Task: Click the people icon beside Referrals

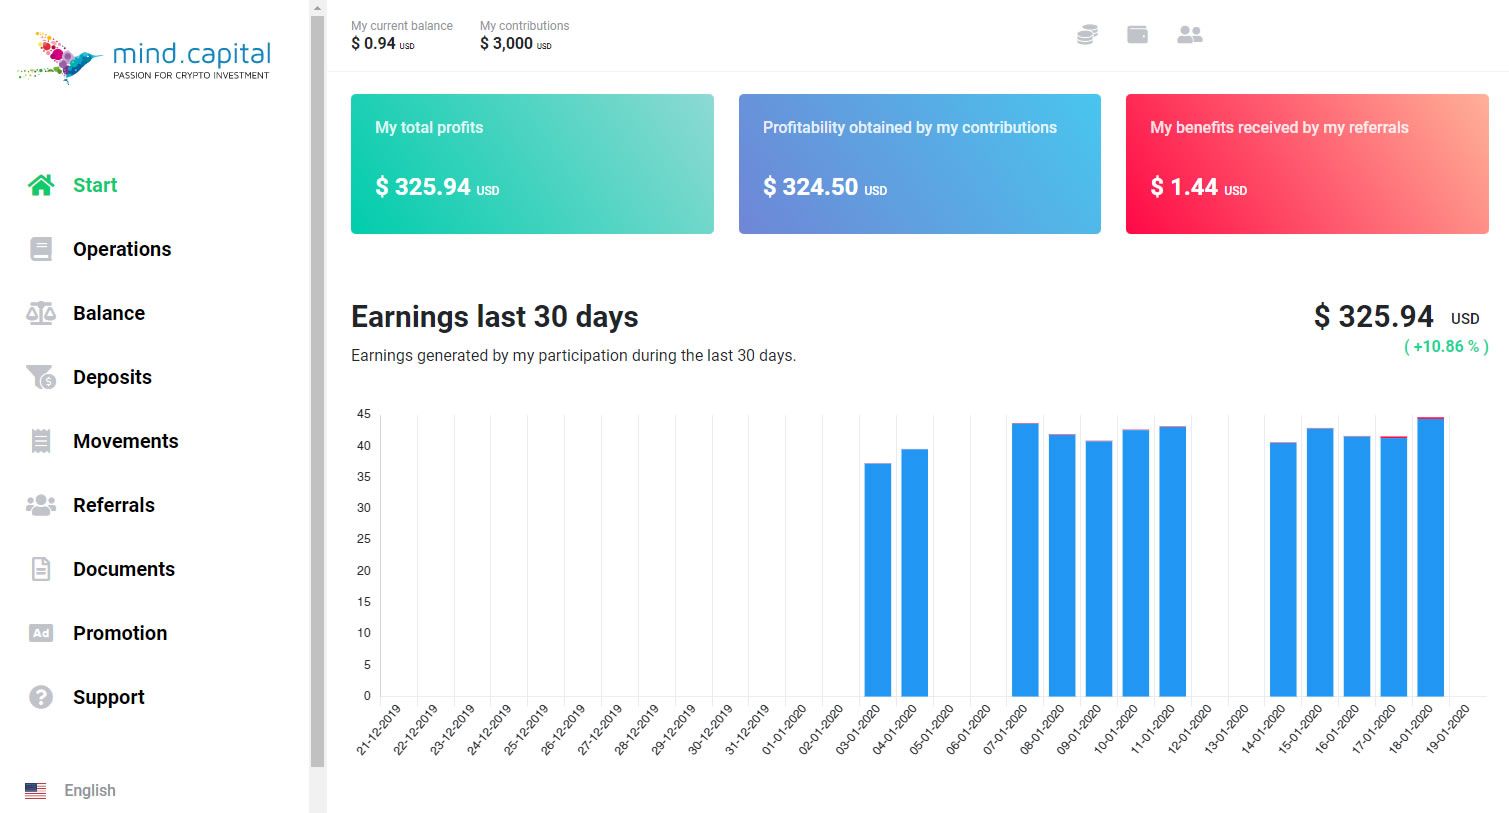Action: coord(41,505)
